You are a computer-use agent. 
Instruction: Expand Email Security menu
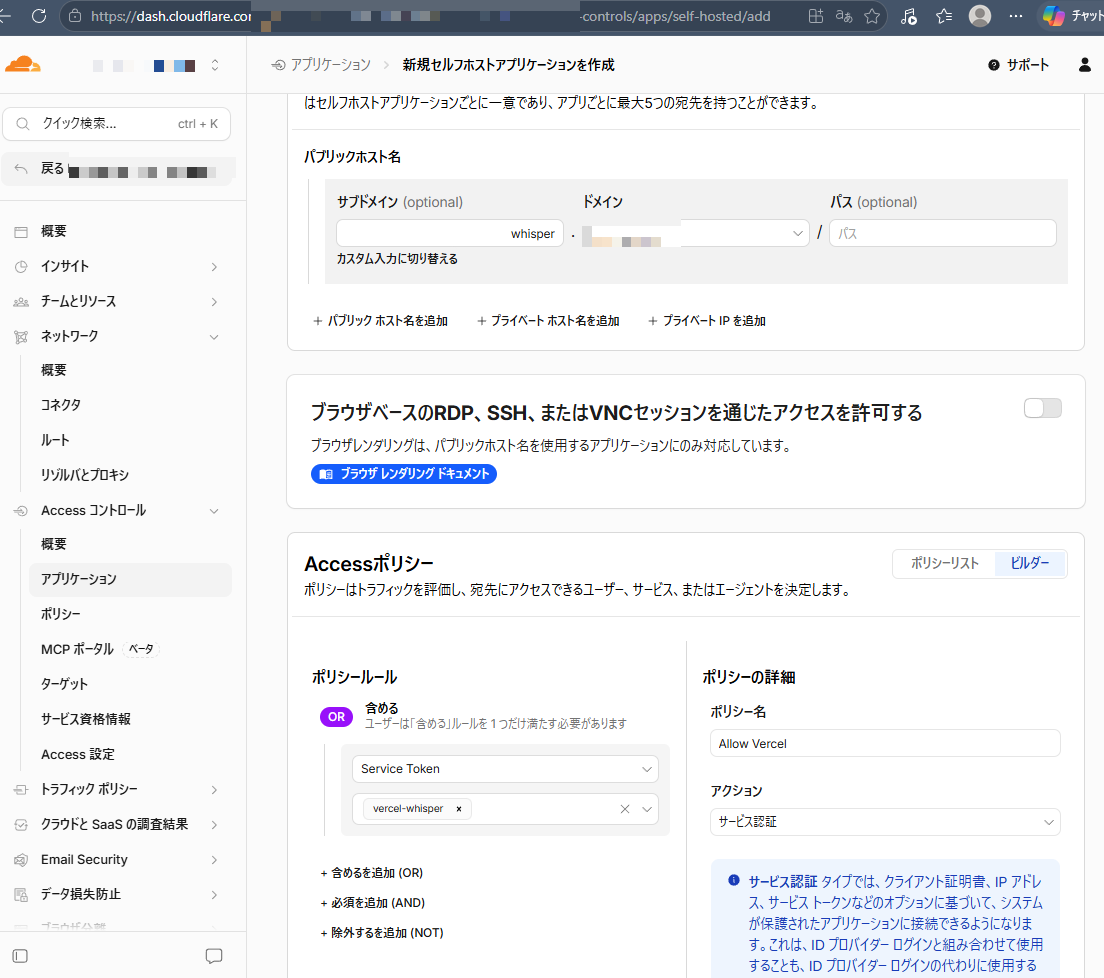pos(116,860)
